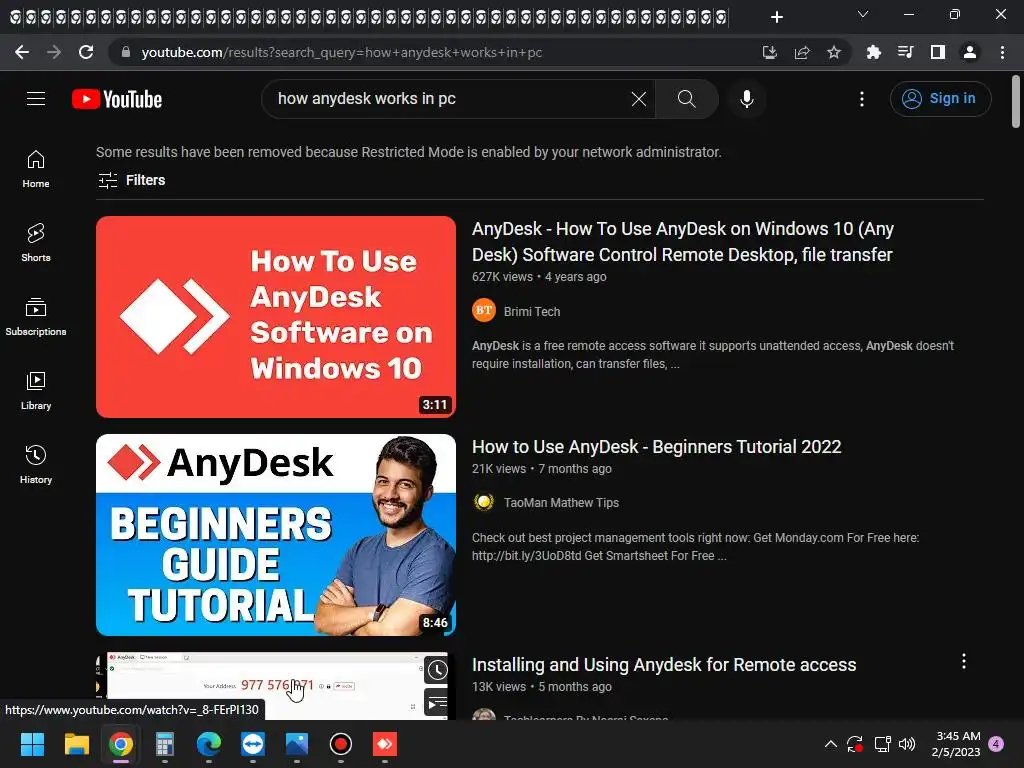Open Chrome three-dot menu
1024x768 pixels.
point(1002,52)
